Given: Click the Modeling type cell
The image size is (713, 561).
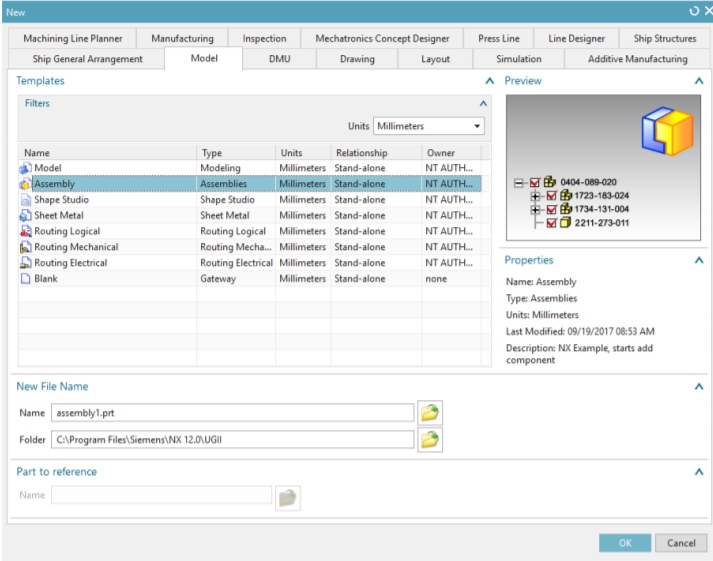Looking at the screenshot, I should [220, 168].
